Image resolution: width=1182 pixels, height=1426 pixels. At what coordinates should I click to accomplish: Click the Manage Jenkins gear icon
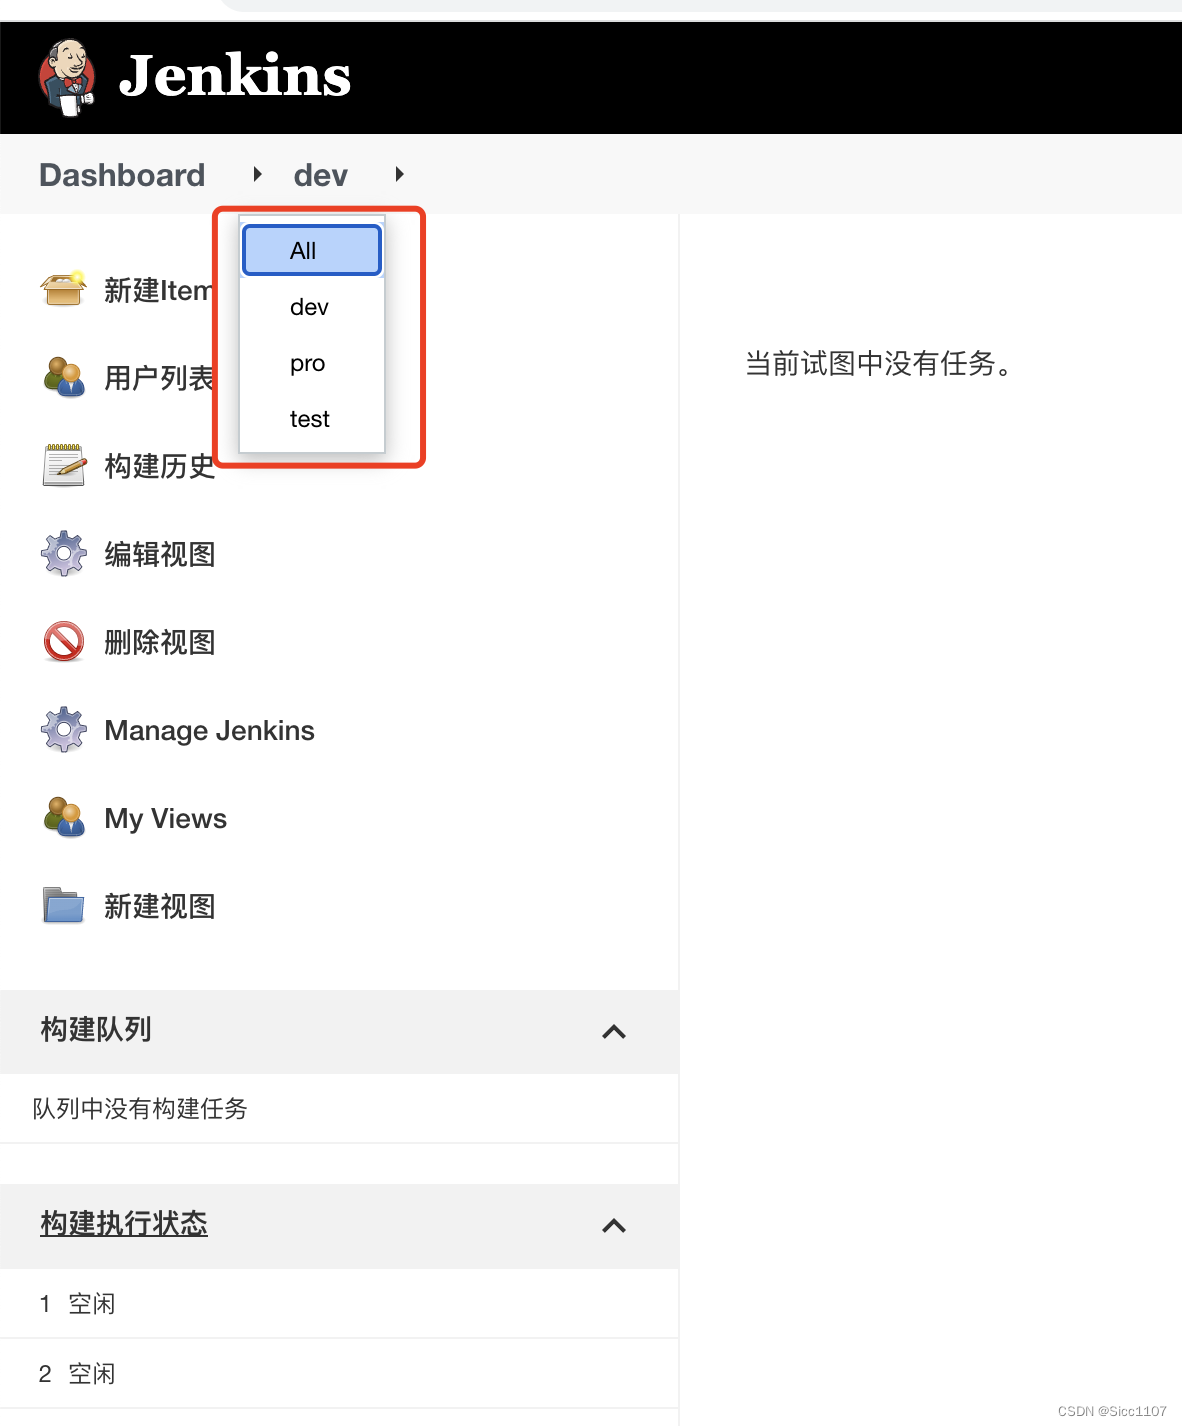point(64,729)
